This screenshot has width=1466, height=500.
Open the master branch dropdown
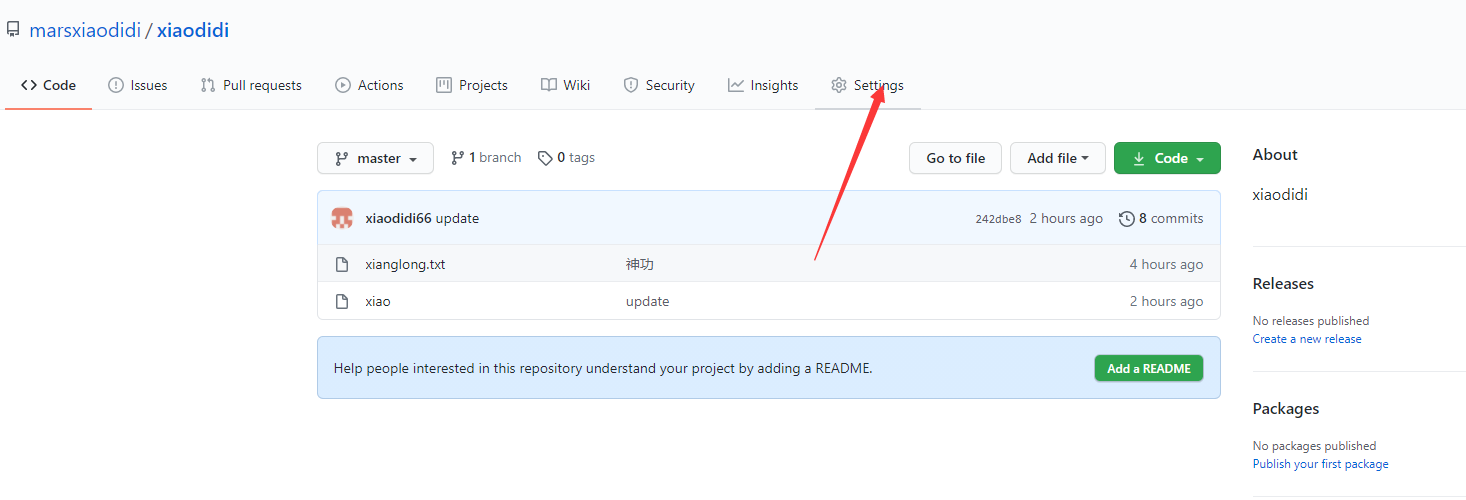[x=375, y=158]
